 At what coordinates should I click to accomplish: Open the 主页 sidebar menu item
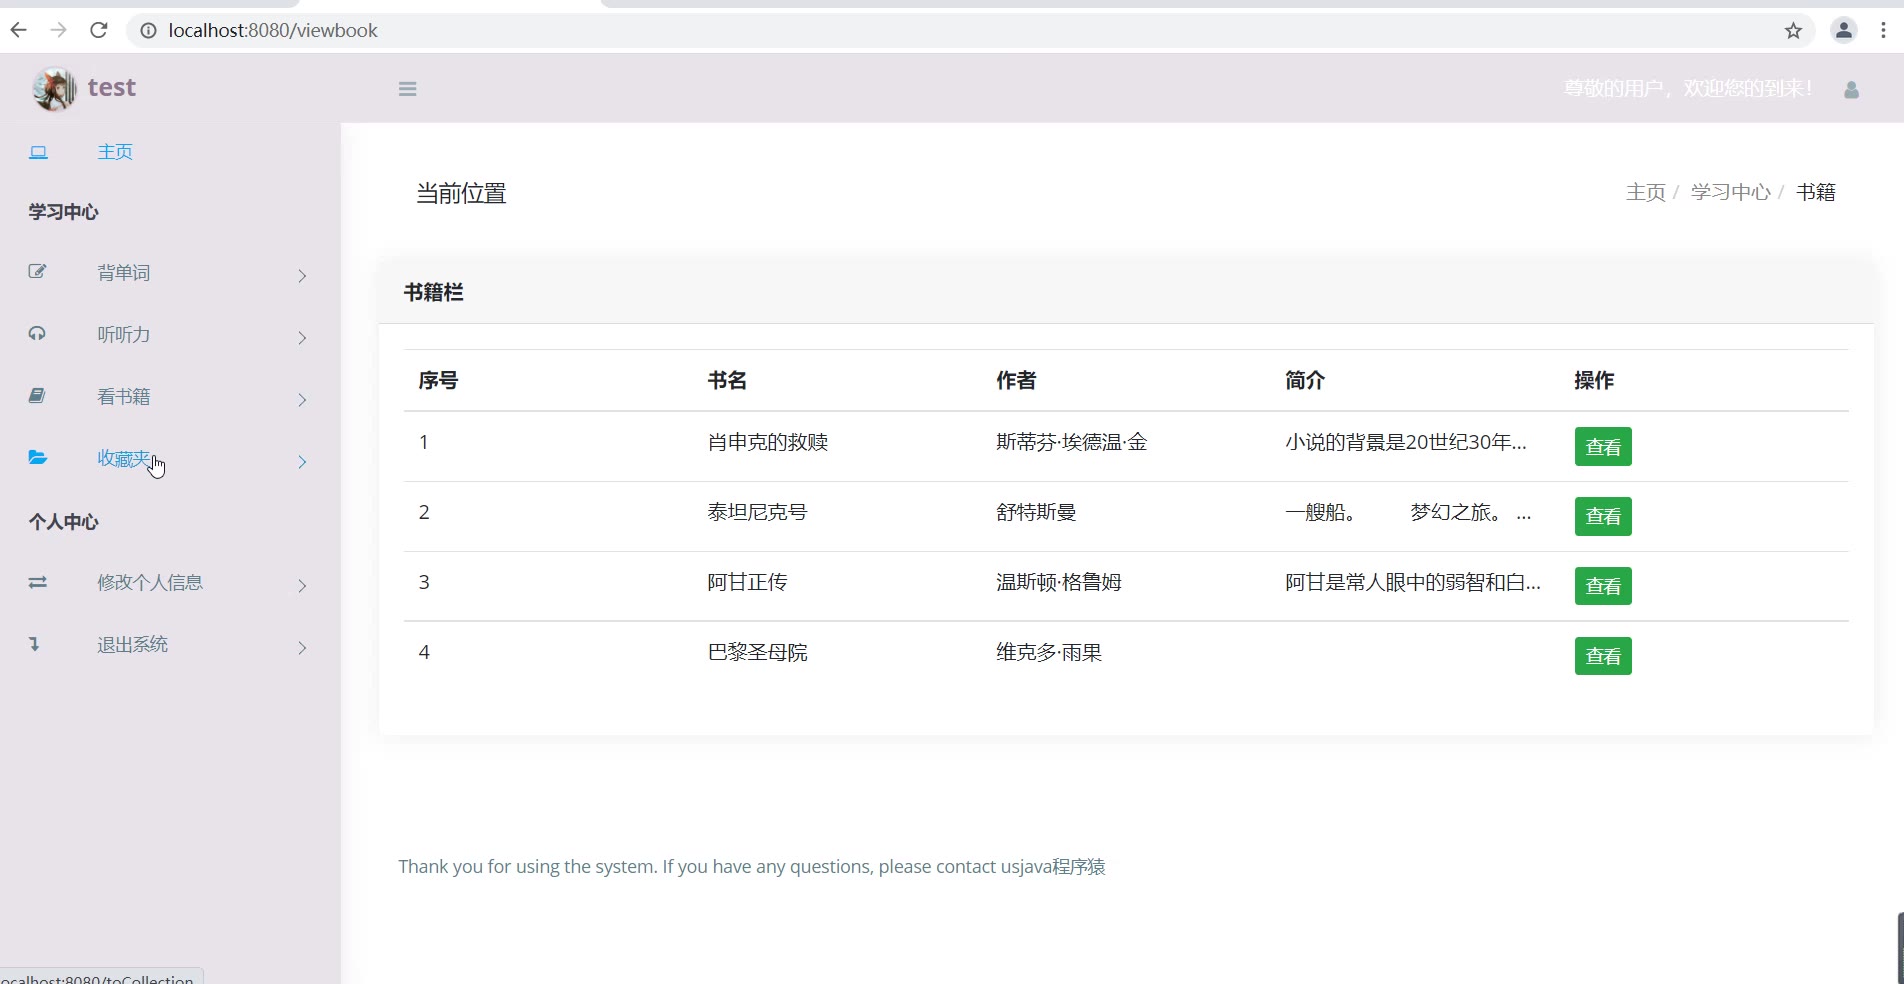[x=115, y=152]
